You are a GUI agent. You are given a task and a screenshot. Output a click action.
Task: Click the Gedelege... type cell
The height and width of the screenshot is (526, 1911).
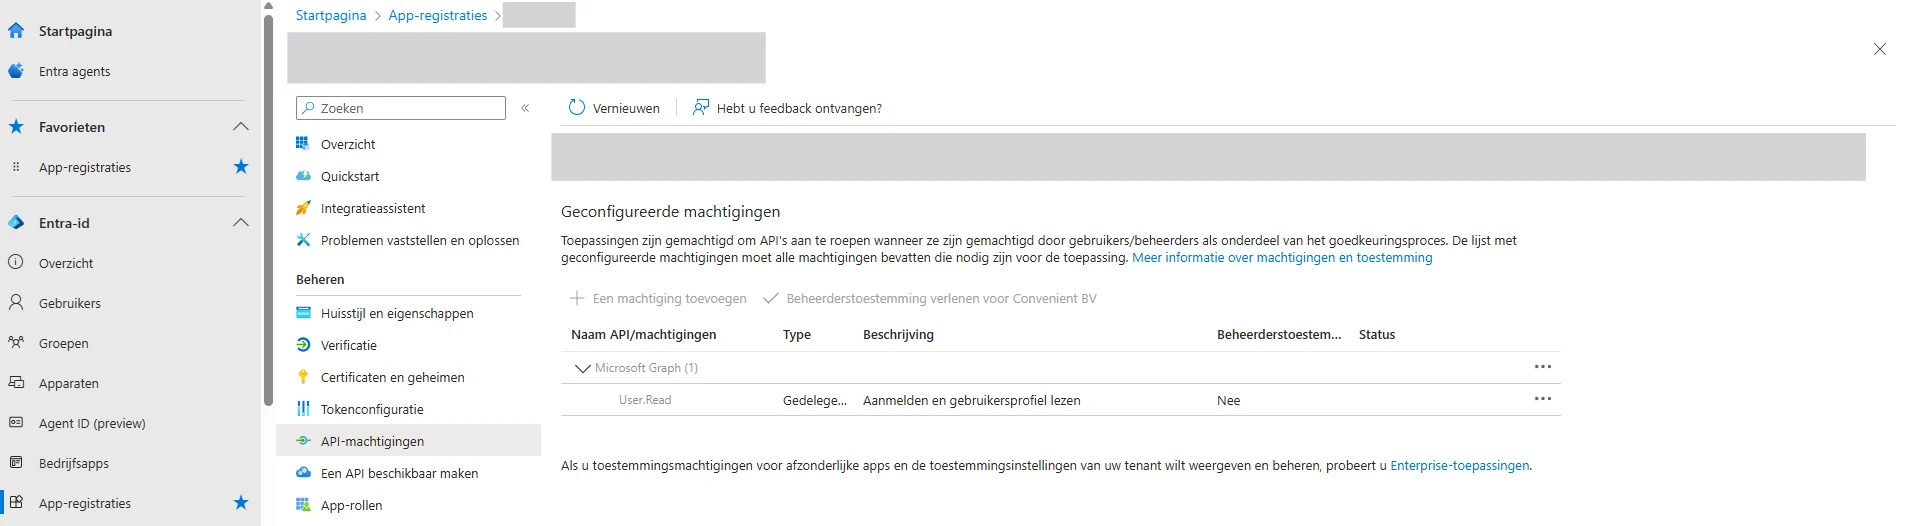(x=815, y=401)
